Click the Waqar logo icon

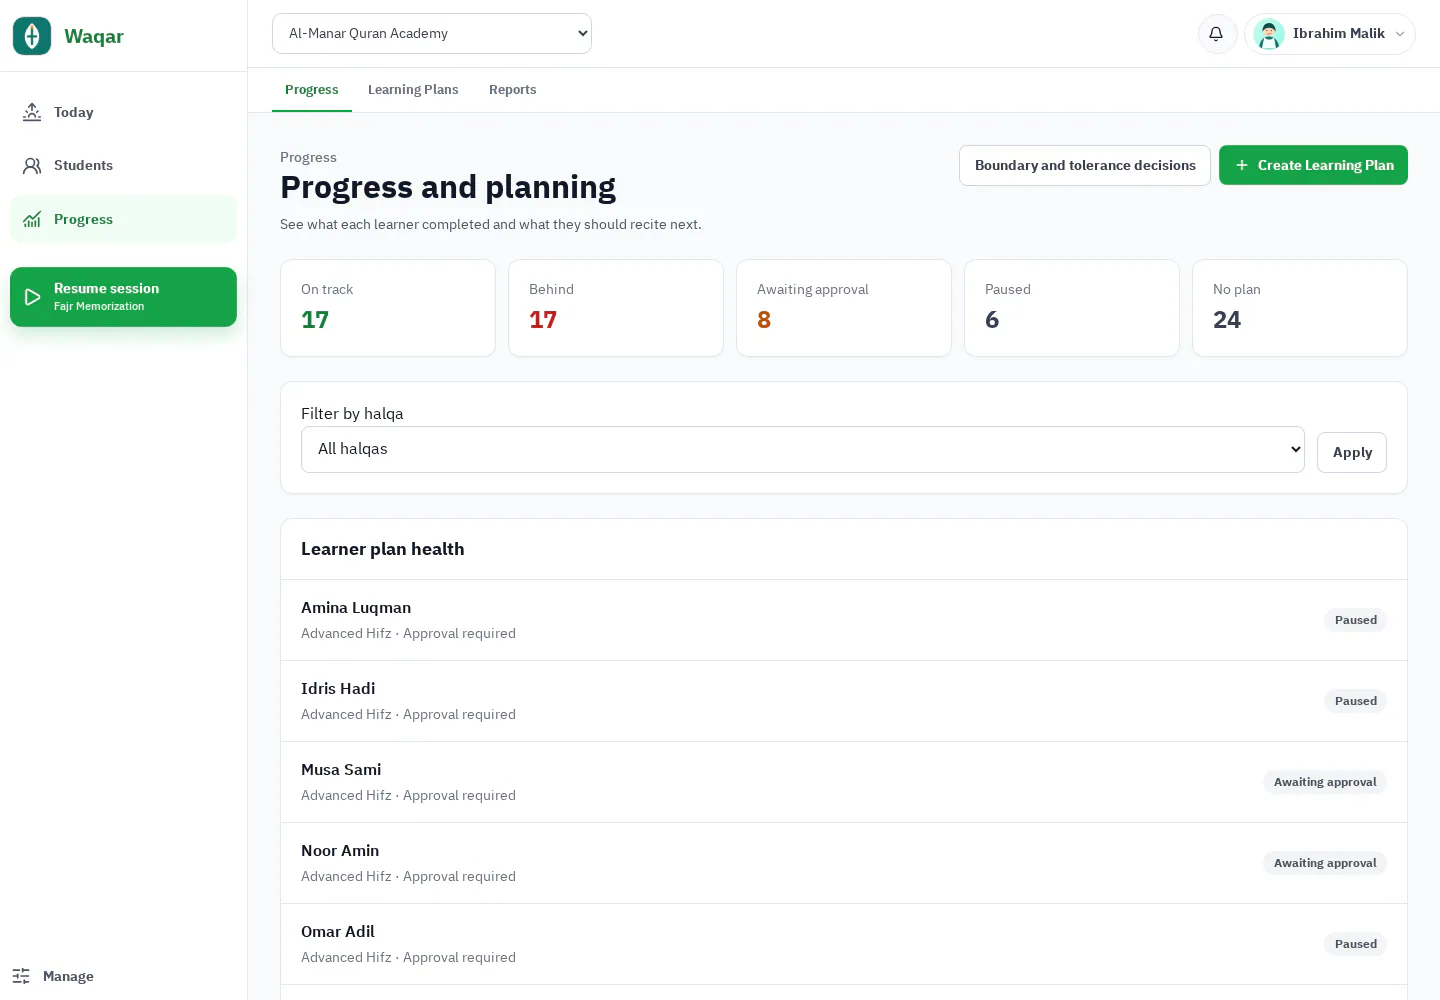coord(32,36)
